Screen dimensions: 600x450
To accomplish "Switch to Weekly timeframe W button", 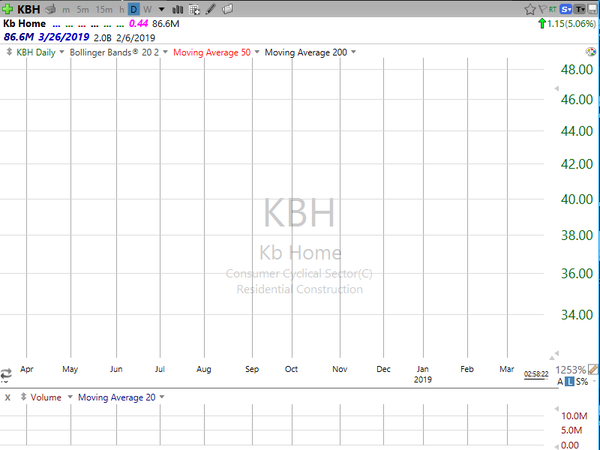I will 147,10.
